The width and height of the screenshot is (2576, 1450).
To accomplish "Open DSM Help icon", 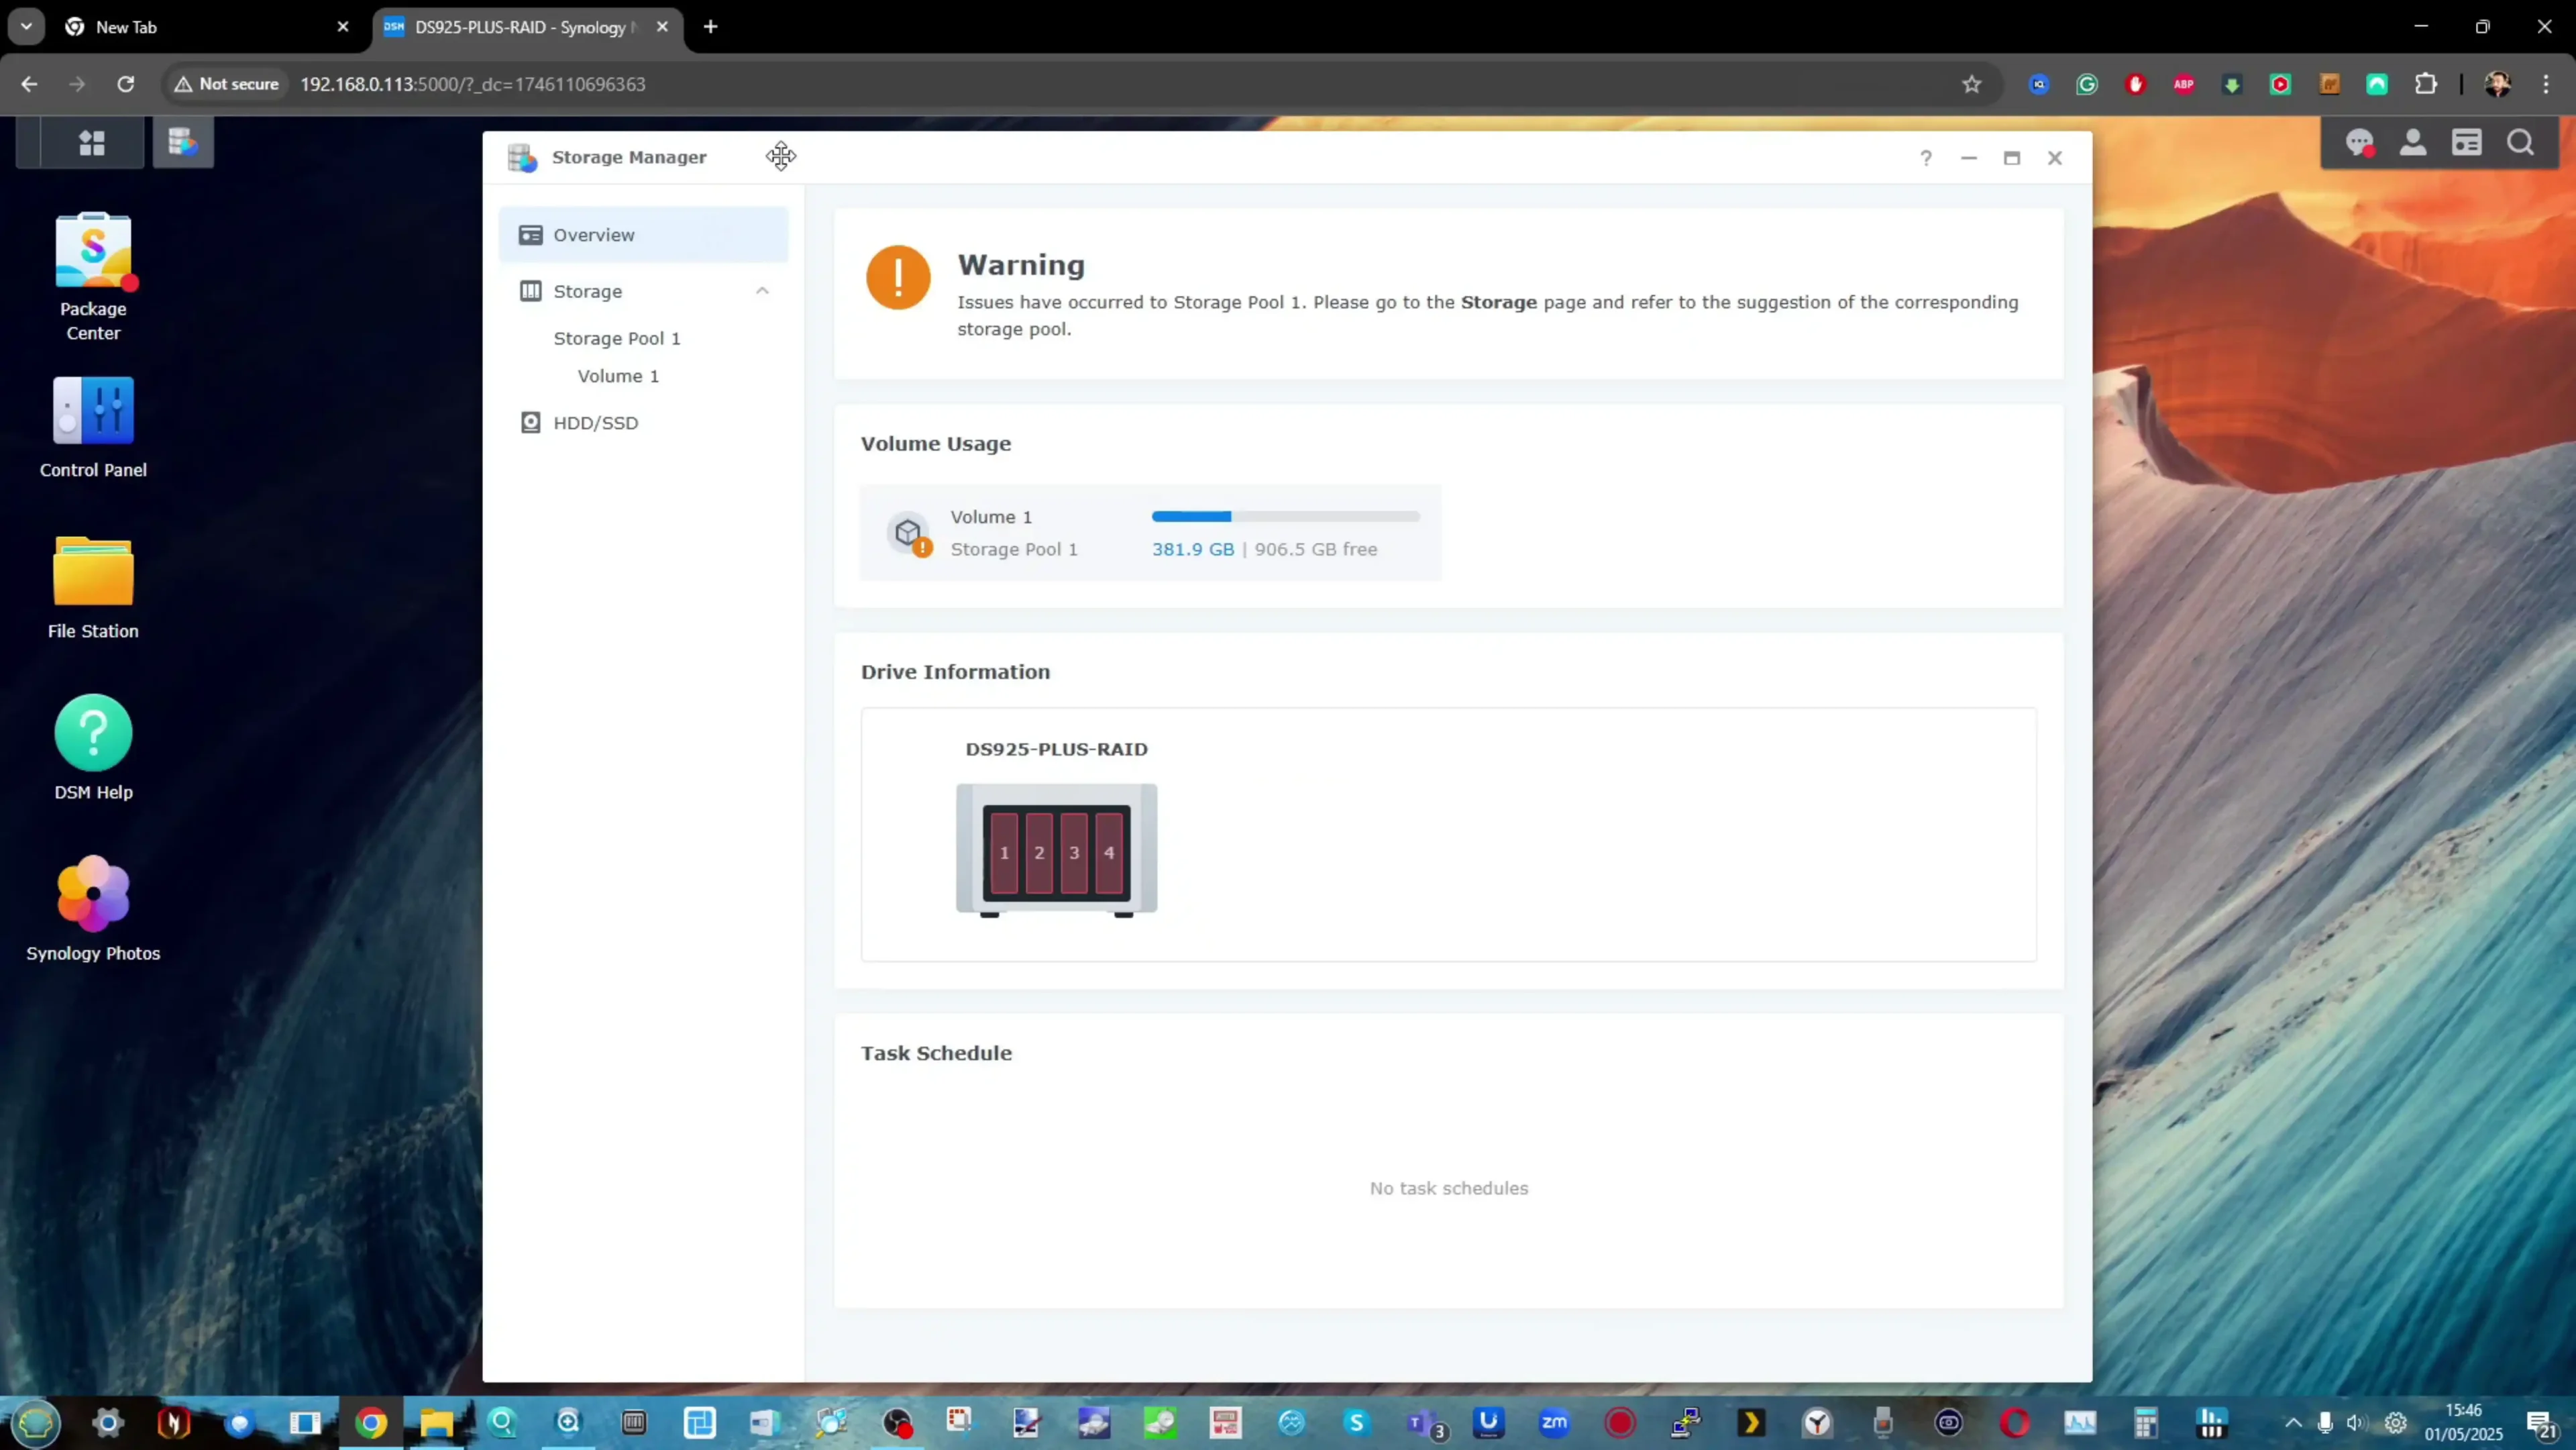I will [93, 733].
